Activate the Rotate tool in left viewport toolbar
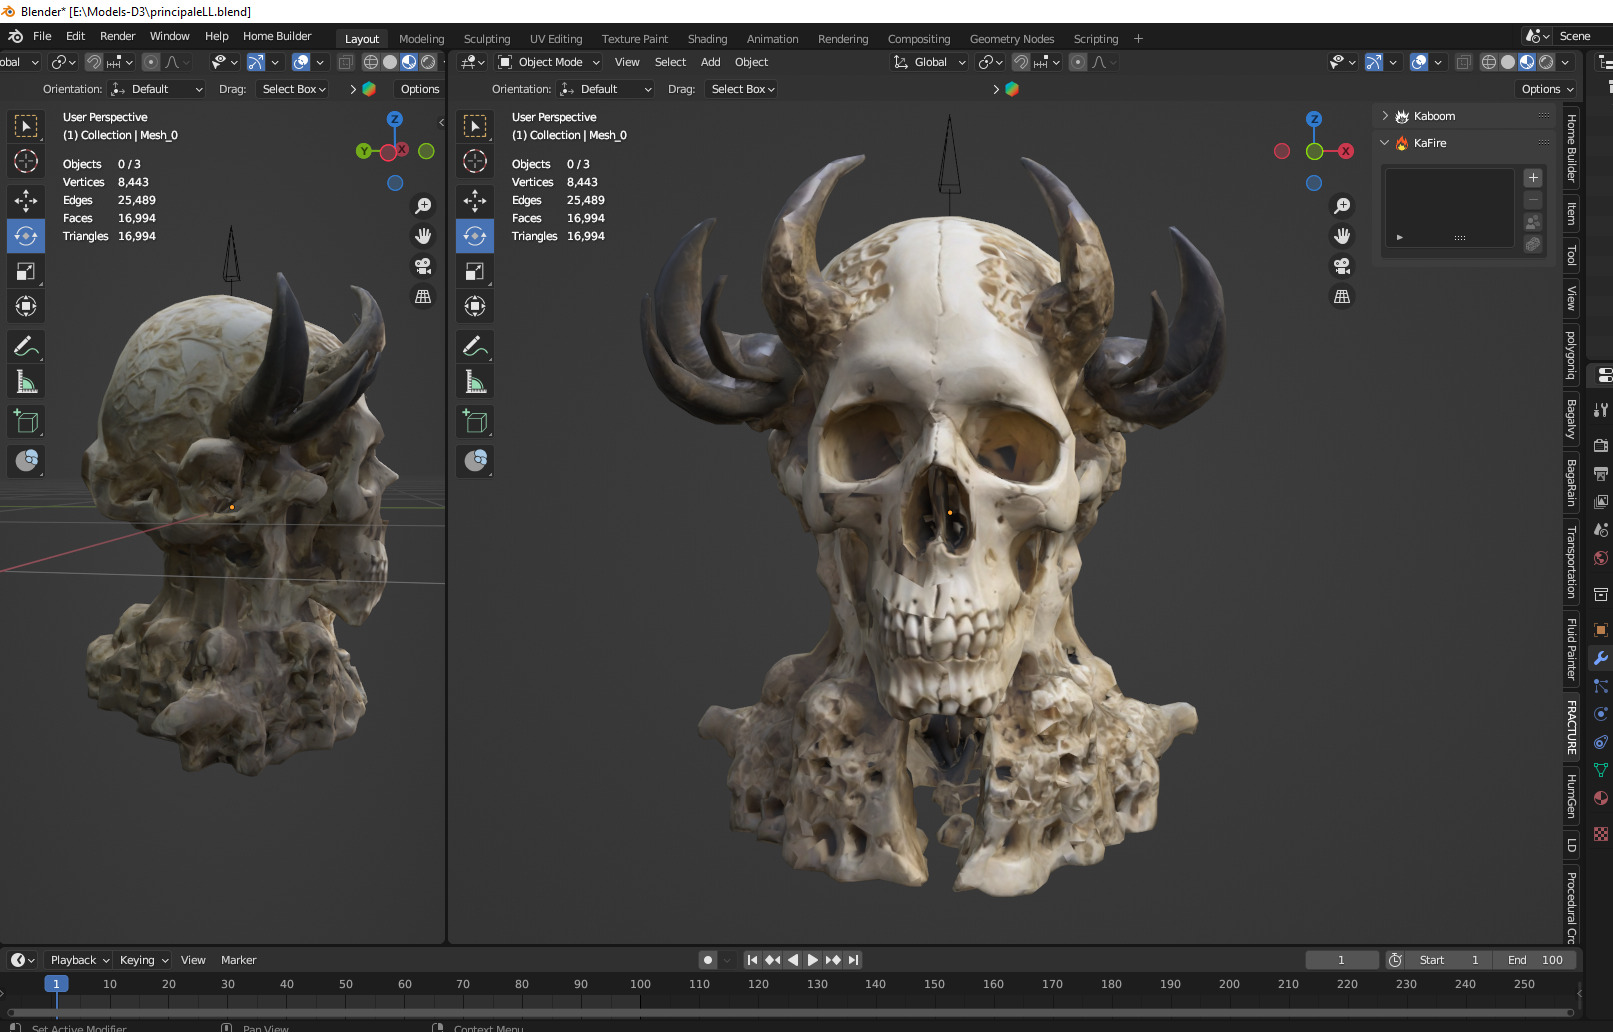Image resolution: width=1613 pixels, height=1032 pixels. click(26, 236)
